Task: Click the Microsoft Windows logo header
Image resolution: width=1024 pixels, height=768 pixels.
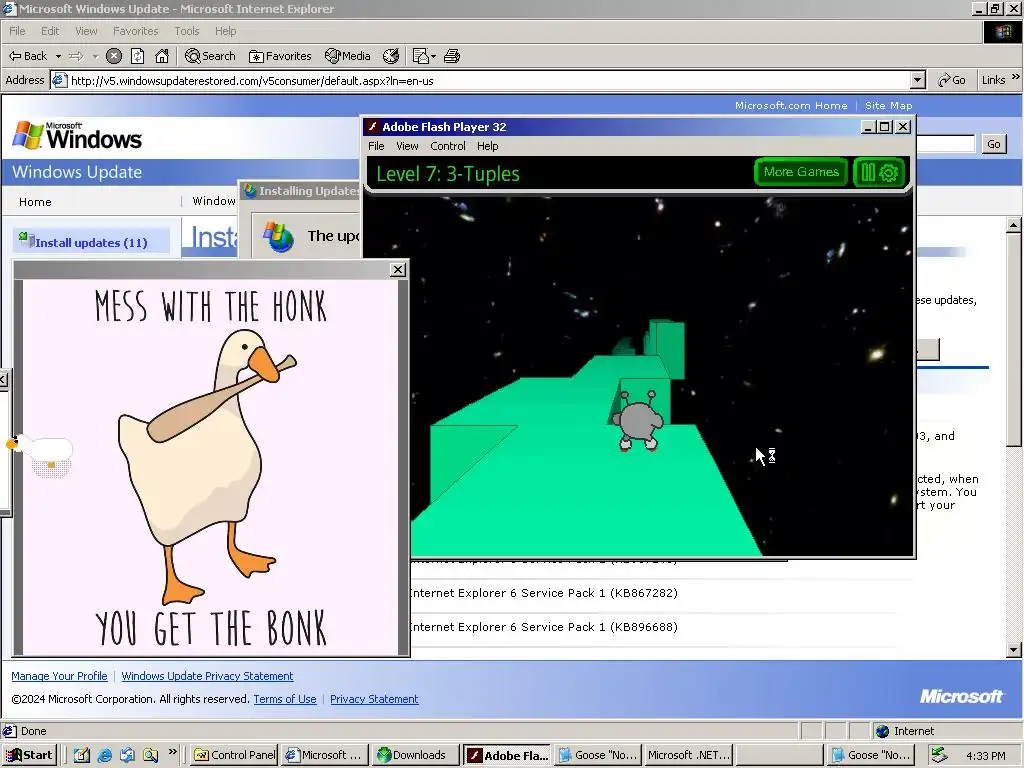Action: pos(78,135)
